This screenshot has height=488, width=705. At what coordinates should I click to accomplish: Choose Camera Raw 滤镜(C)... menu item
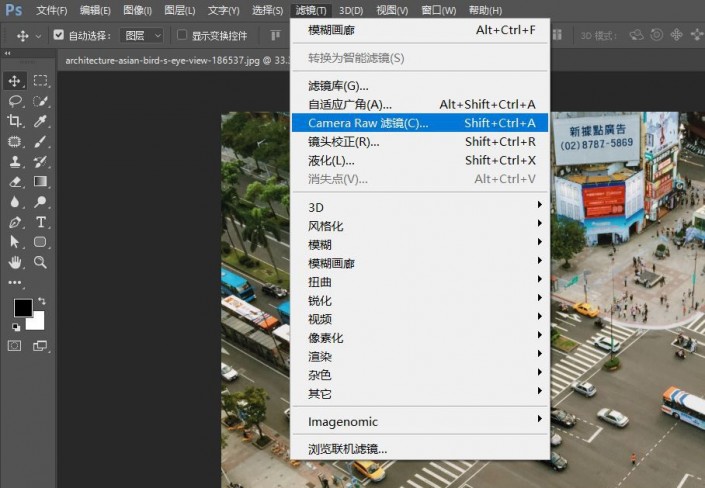(x=420, y=123)
